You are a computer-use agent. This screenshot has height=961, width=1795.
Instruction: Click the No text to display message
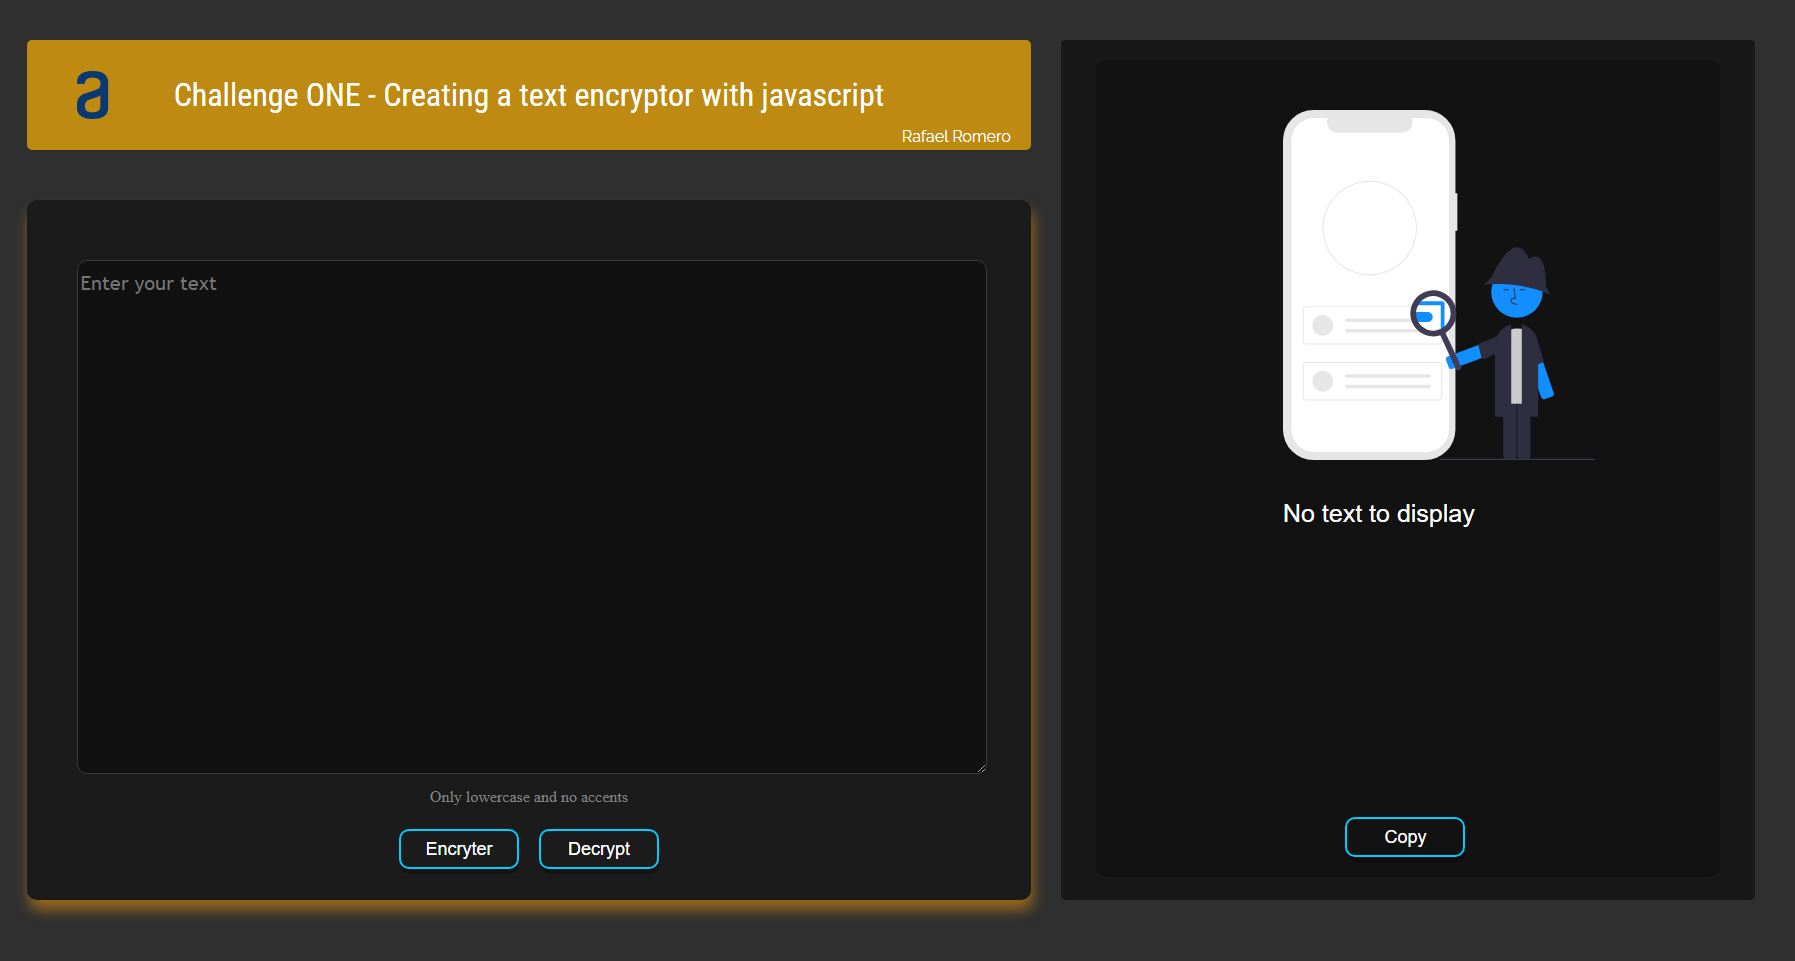tap(1378, 513)
